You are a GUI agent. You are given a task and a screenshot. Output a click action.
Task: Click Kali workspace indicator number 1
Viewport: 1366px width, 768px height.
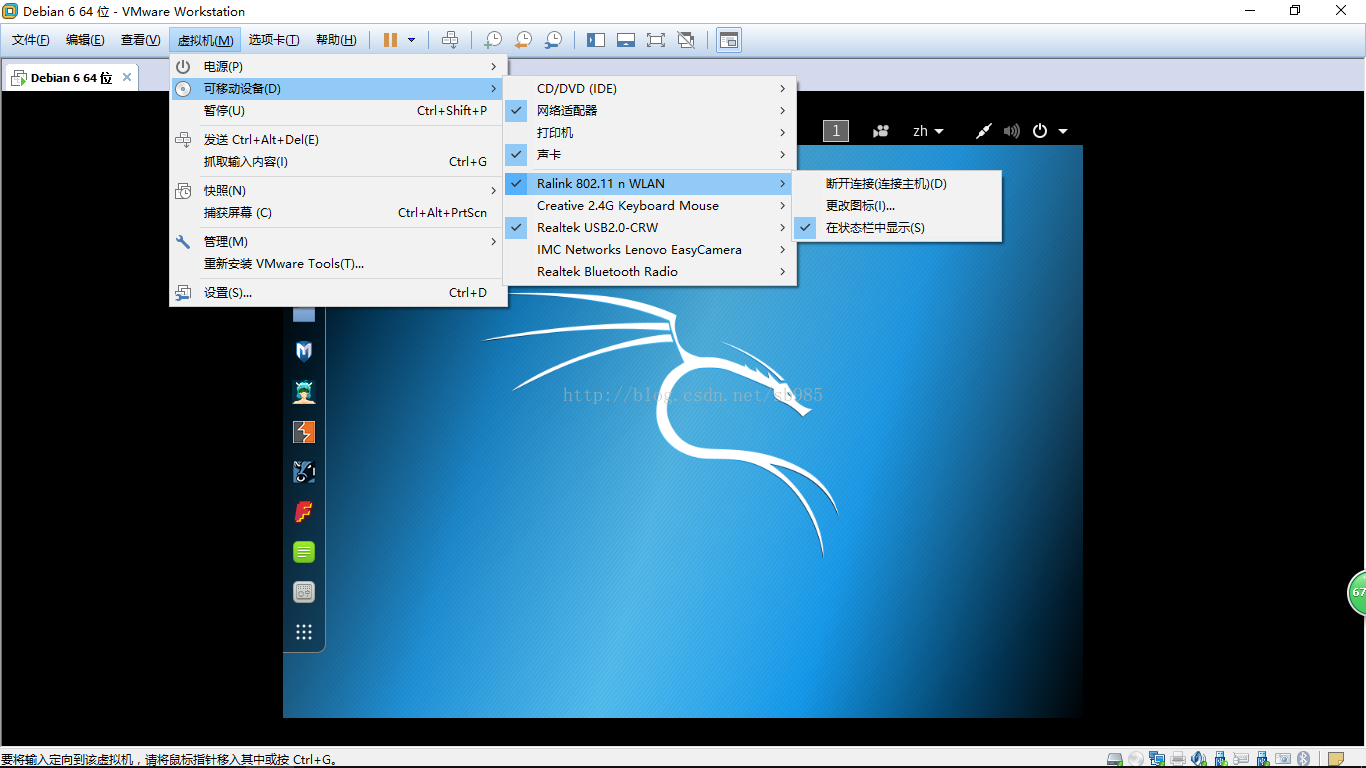point(835,131)
